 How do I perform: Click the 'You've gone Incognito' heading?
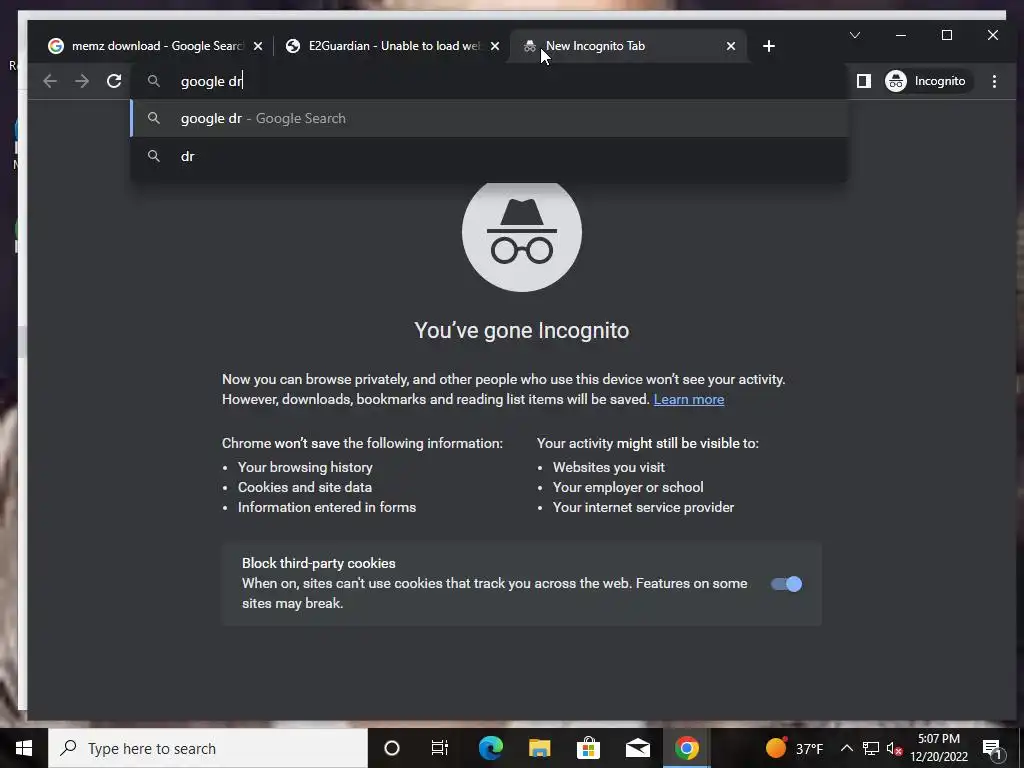(522, 330)
